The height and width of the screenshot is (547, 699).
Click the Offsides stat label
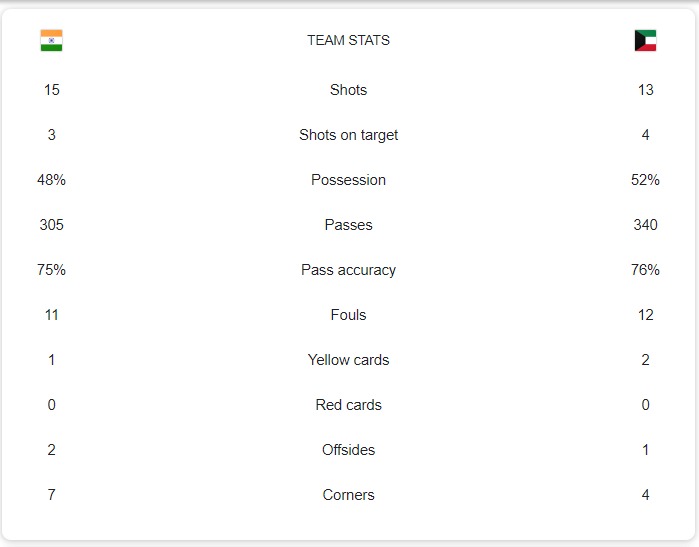click(x=348, y=450)
